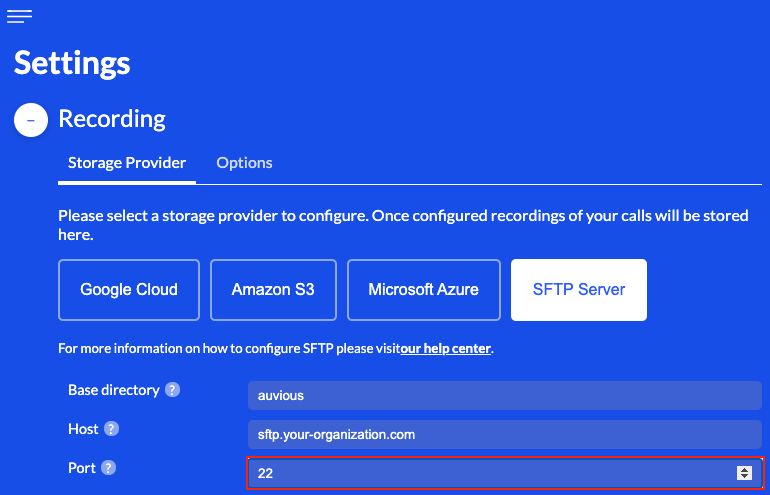The image size is (770, 495).
Task: Collapse the Recording section
Action: point(30,120)
